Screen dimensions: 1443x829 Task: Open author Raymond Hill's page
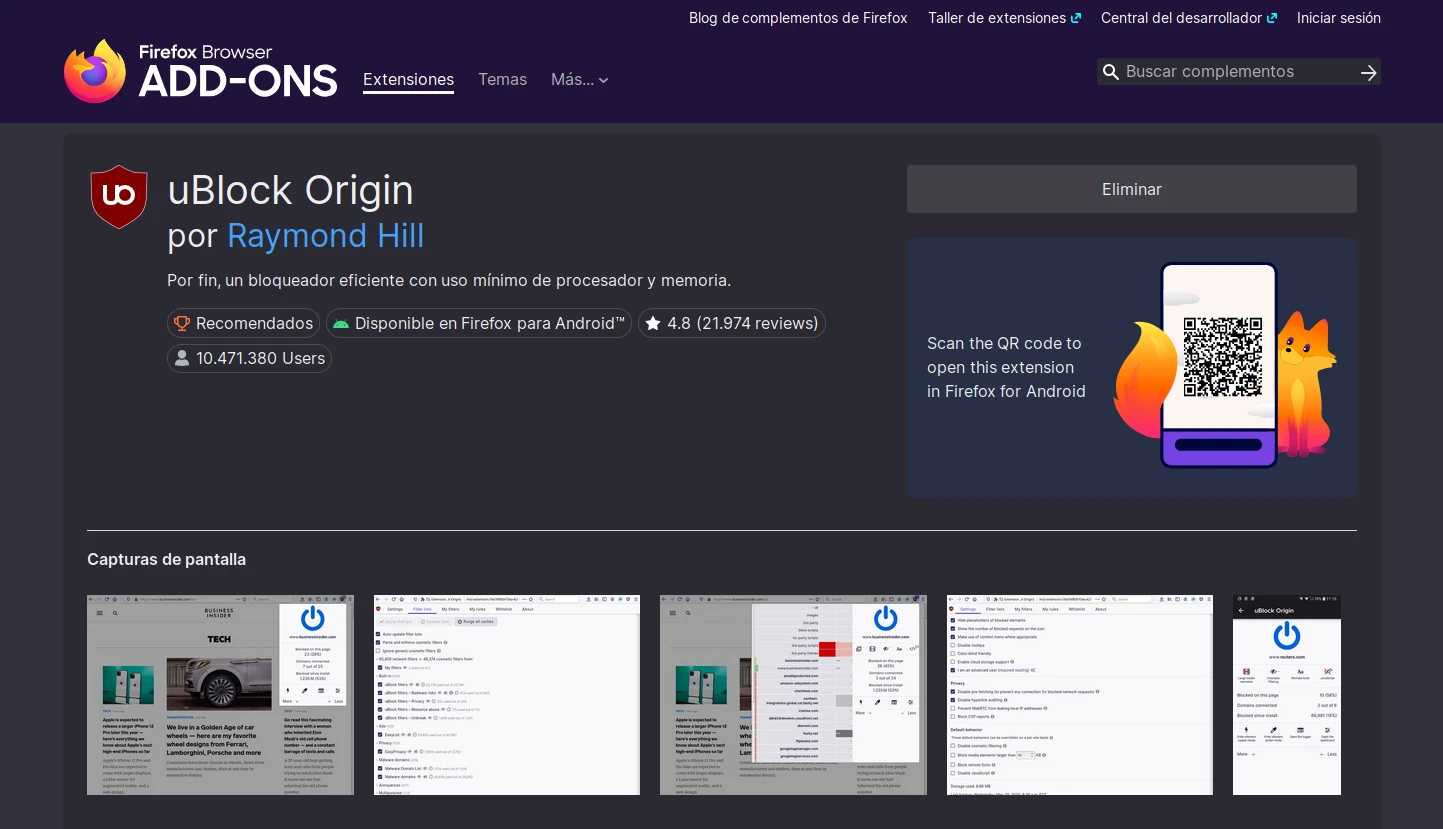point(326,236)
